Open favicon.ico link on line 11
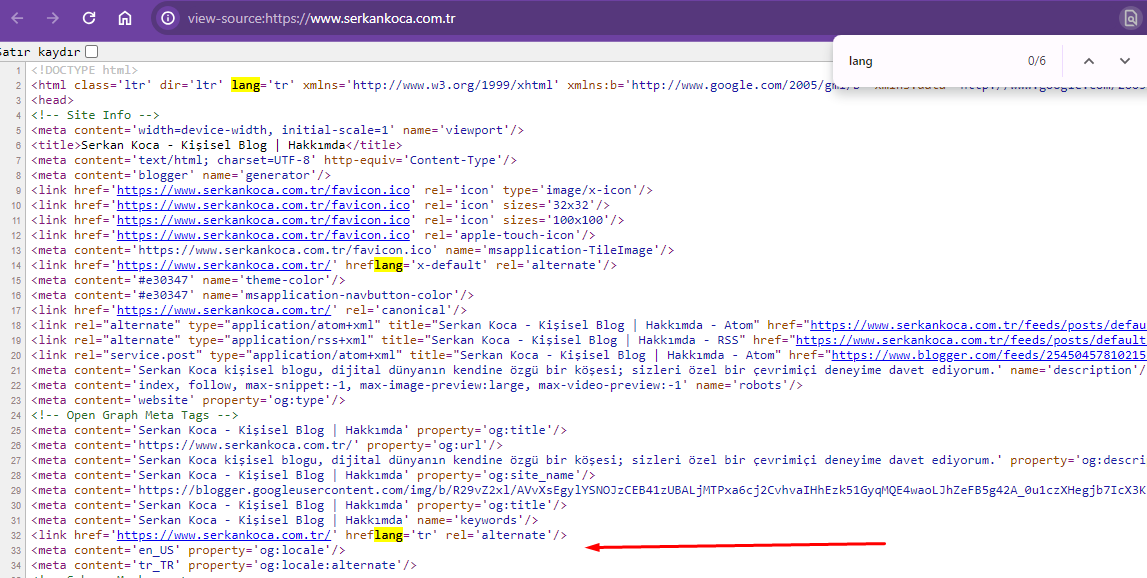Viewport: 1147px width, 578px height. tap(263, 220)
